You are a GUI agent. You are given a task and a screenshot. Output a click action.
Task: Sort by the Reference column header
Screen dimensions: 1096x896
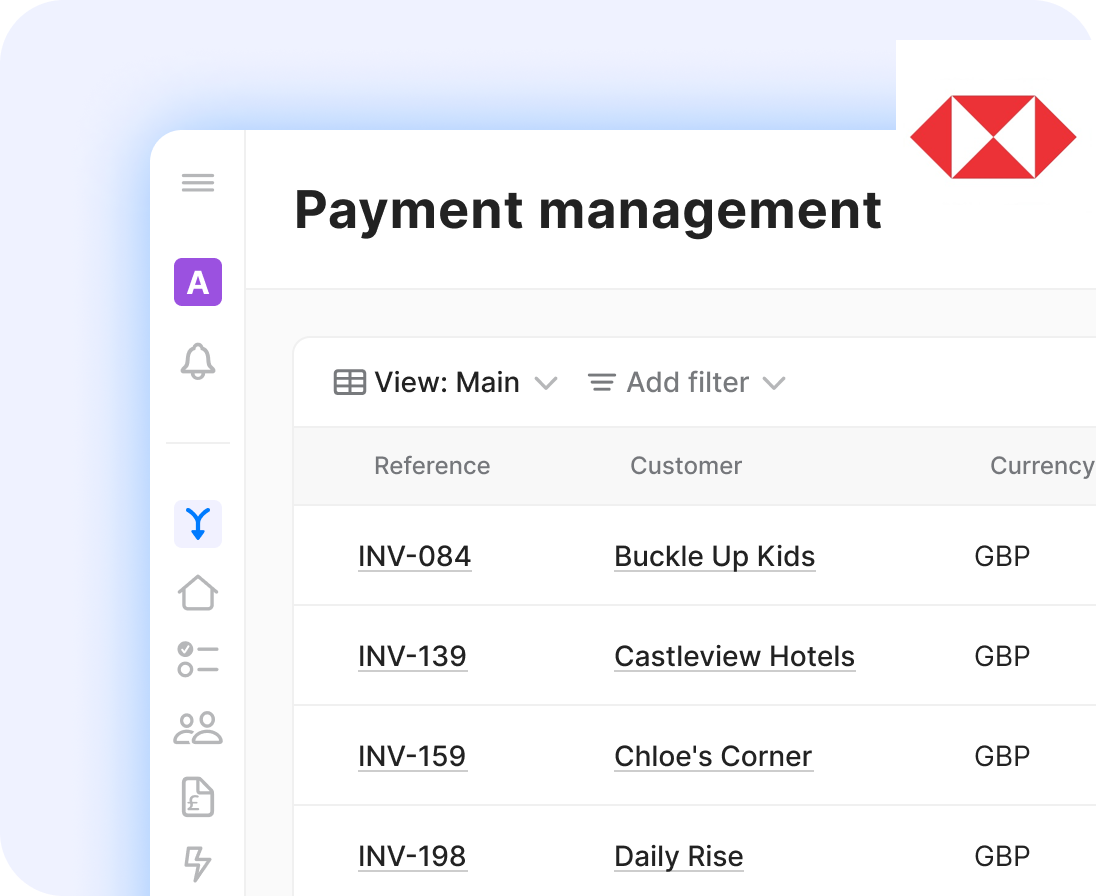[x=432, y=466]
